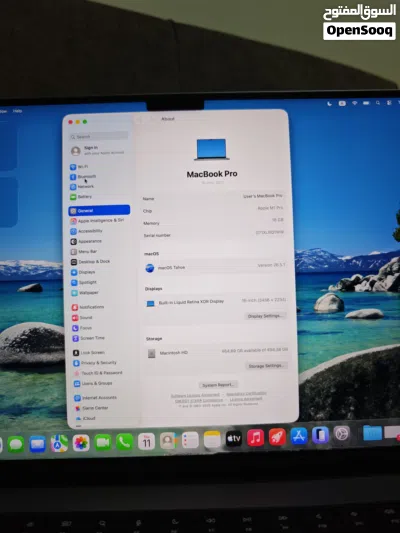Open Apple TV from the Dock
Image resolution: width=400 pixels, height=533 pixels.
(234, 439)
